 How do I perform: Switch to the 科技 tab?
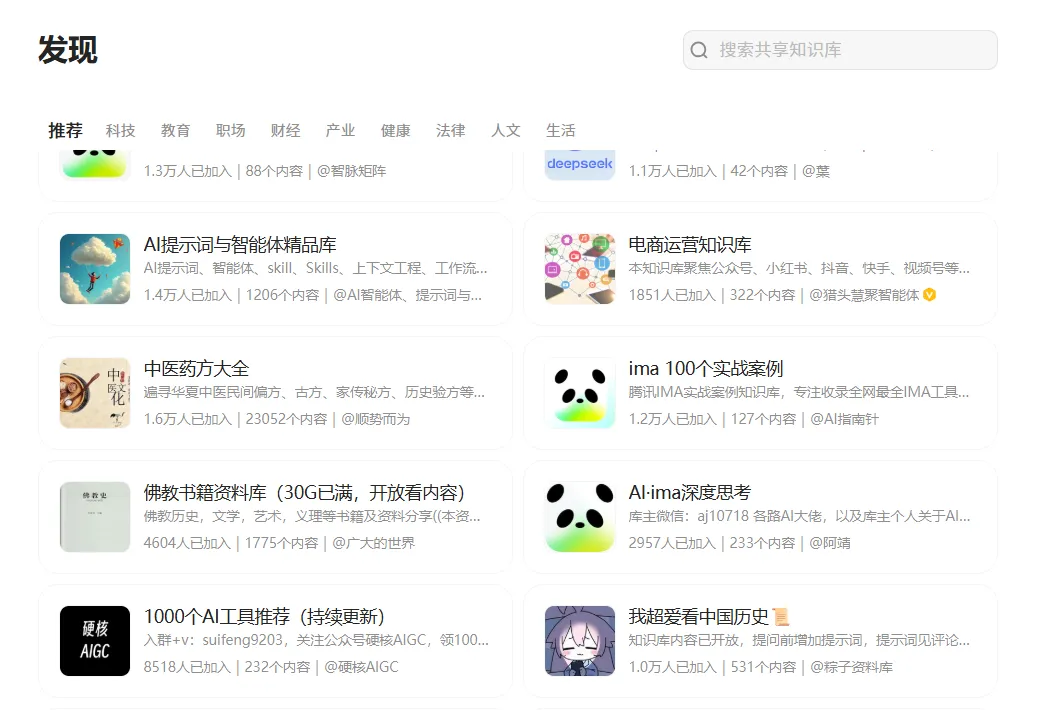120,130
